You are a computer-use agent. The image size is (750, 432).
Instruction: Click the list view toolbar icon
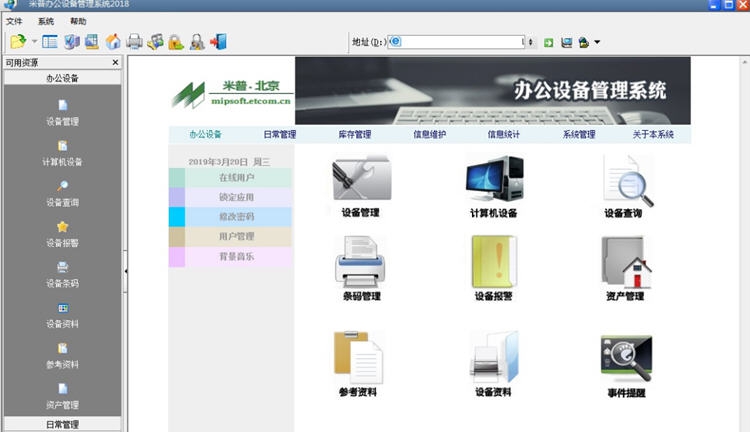coord(50,42)
